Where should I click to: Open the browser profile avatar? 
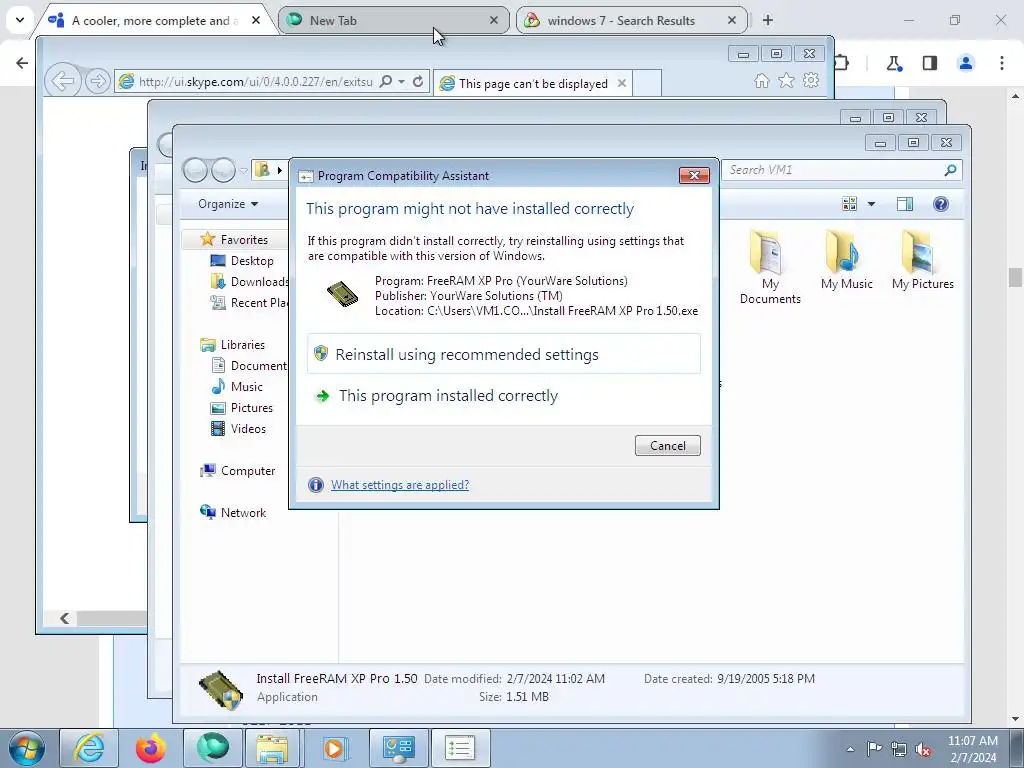[x=965, y=63]
